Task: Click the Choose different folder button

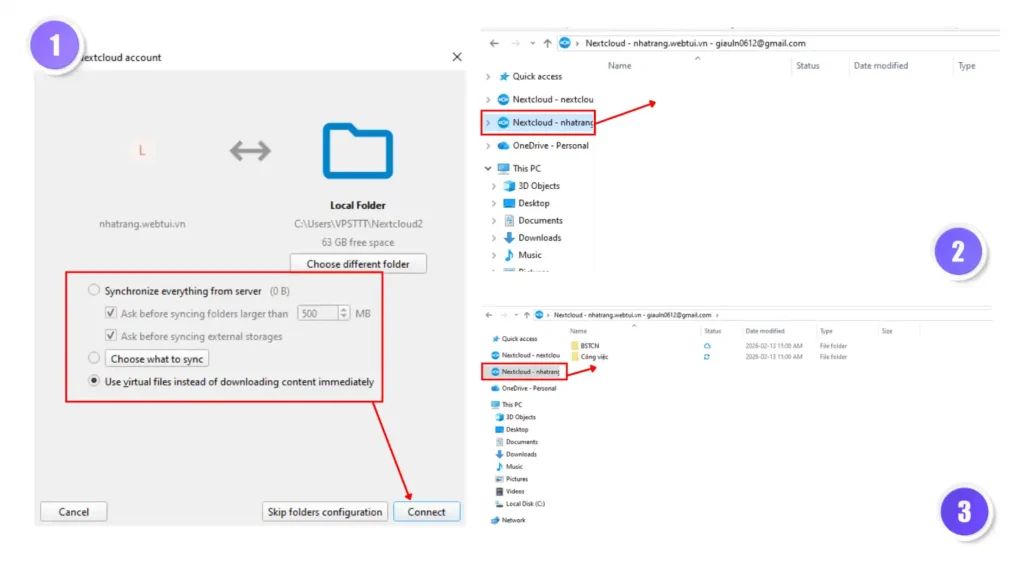Action: click(x=357, y=264)
